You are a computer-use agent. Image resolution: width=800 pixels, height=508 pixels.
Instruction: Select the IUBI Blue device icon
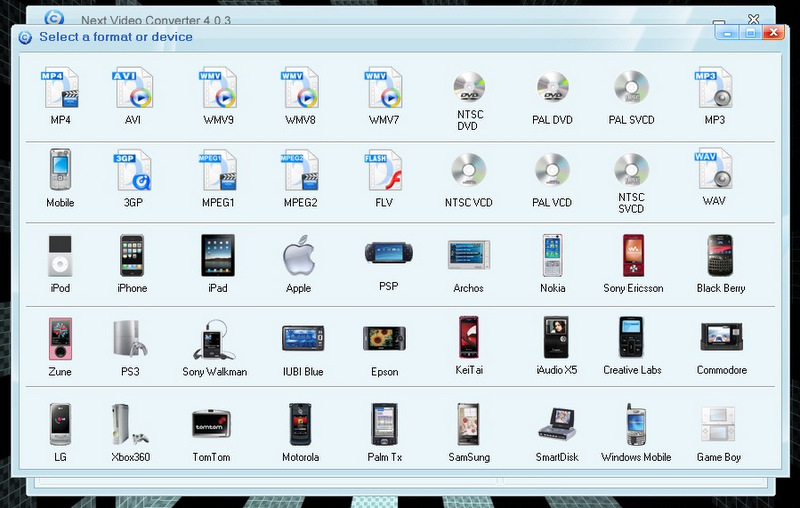pos(303,339)
